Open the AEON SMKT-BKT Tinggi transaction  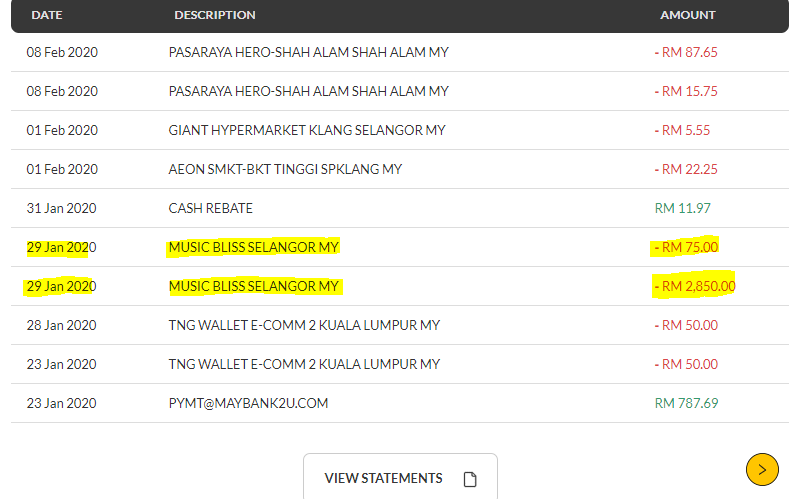(x=285, y=169)
